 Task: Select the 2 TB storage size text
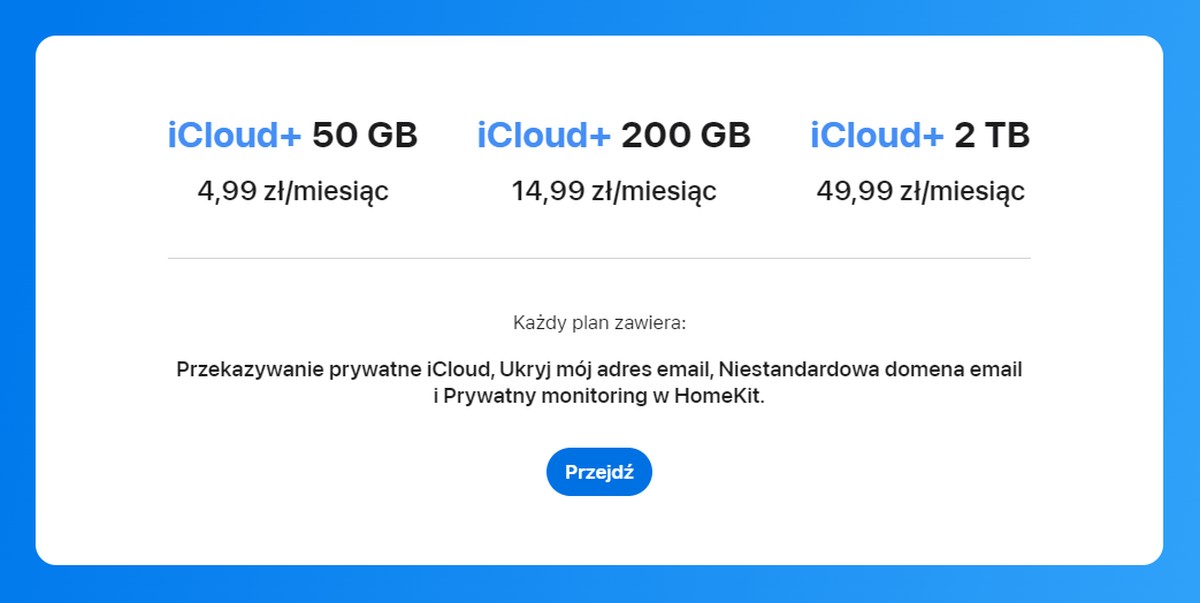point(992,135)
